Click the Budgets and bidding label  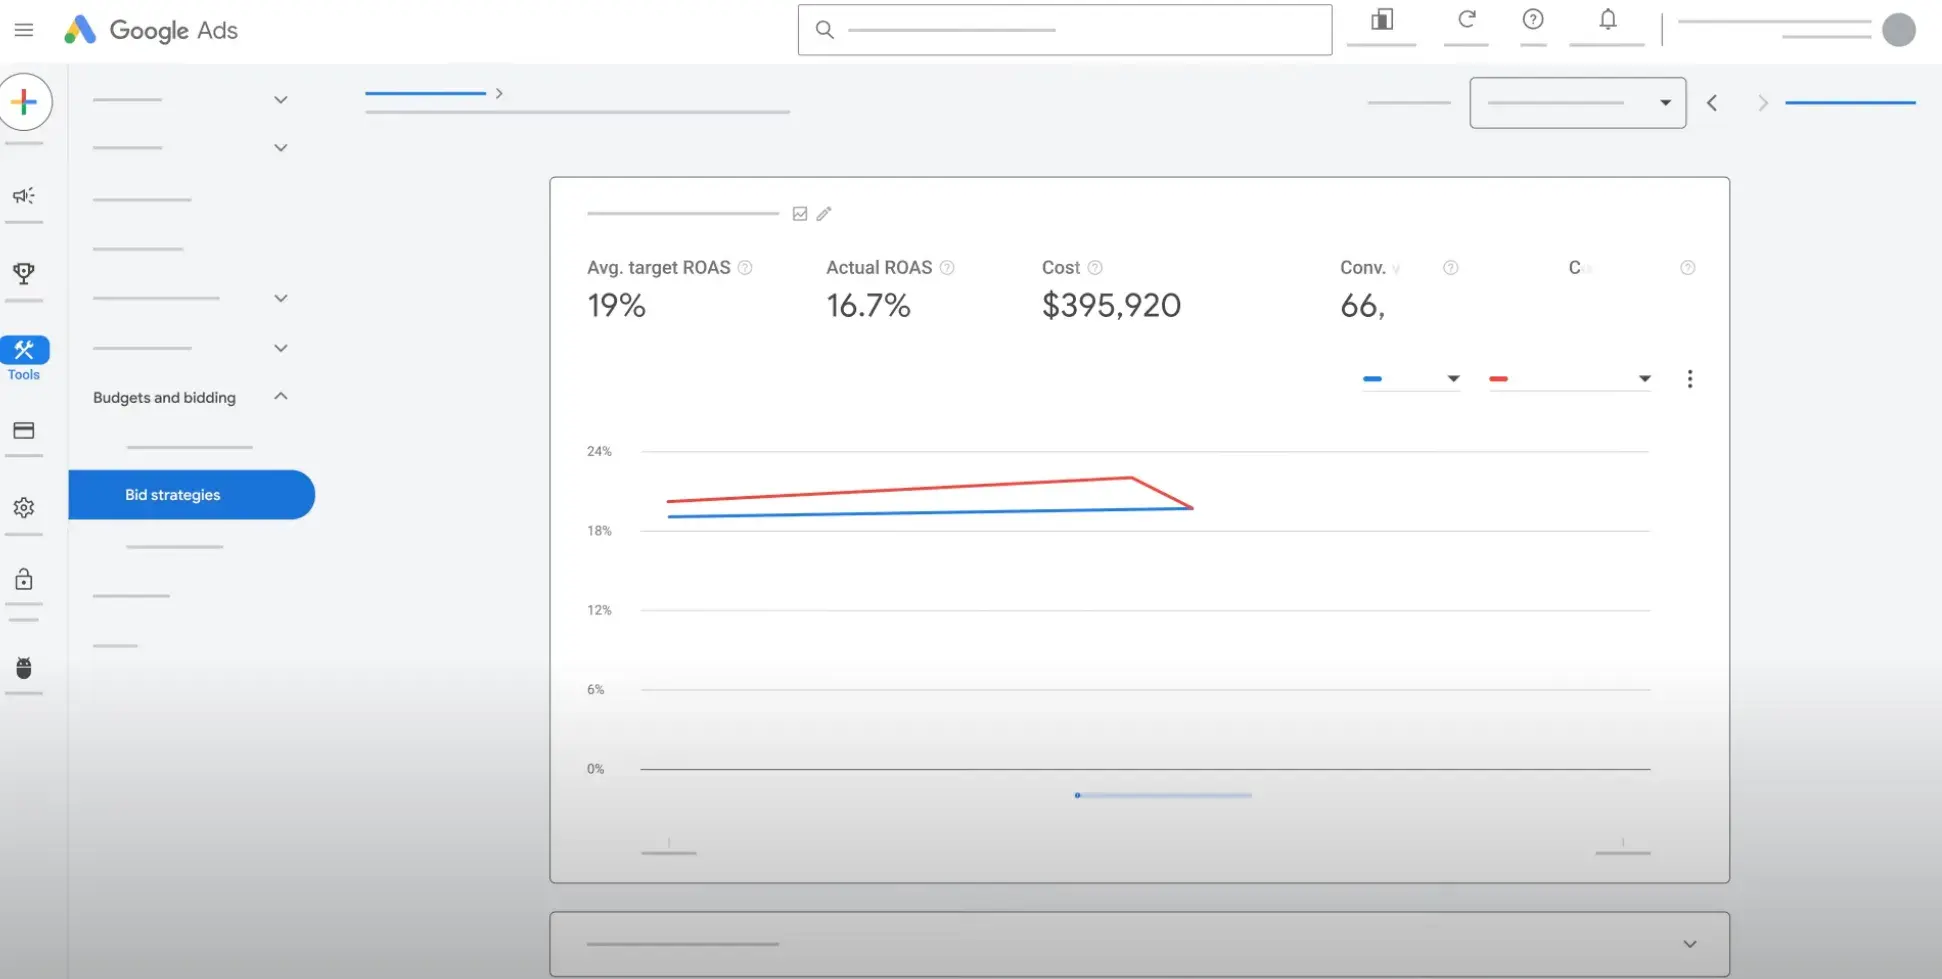(x=164, y=398)
